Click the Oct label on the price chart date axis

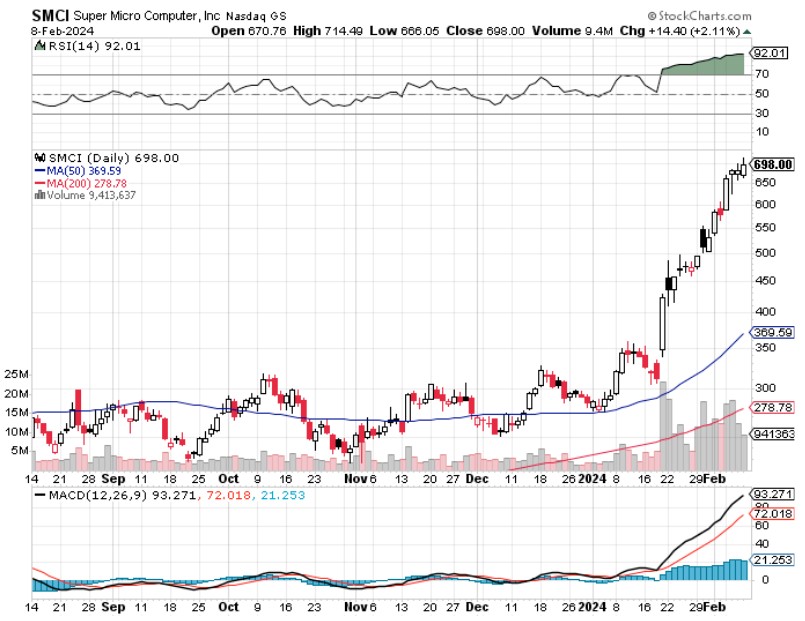(x=228, y=478)
